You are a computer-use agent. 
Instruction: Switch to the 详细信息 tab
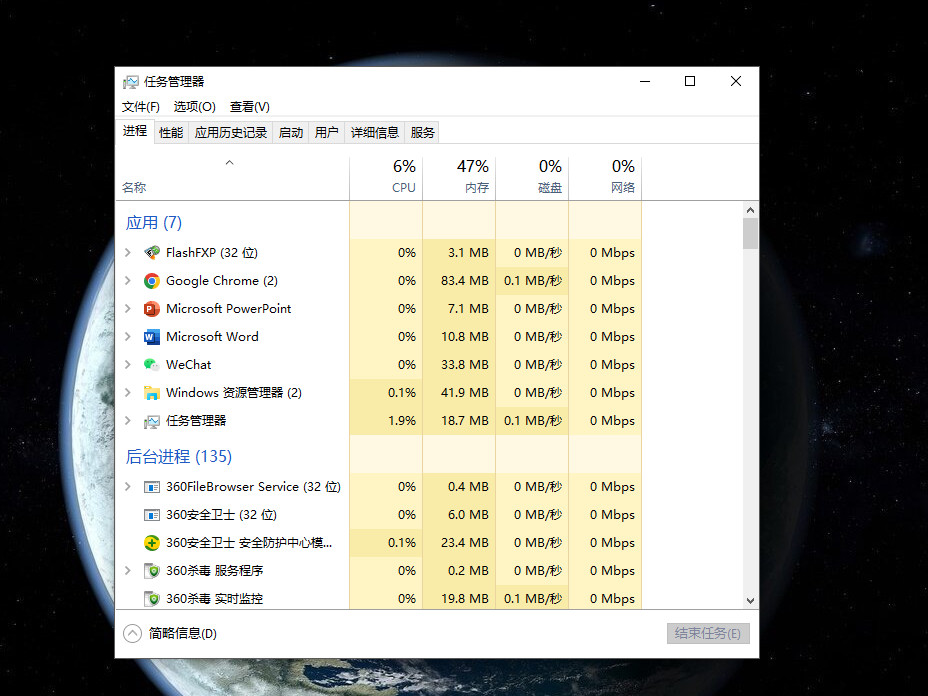coord(375,133)
